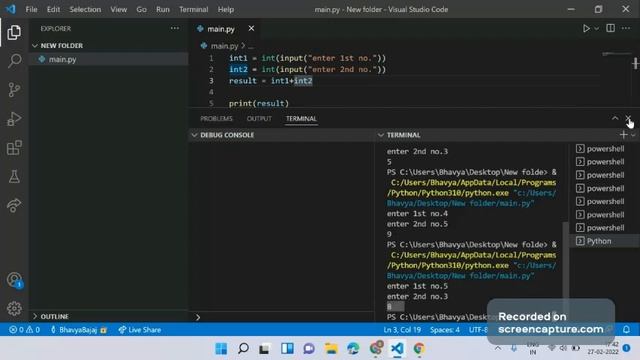Viewport: 640px width, 360px height.
Task: Collapse the DEBUG CONSOLE section
Action: tap(282, 135)
